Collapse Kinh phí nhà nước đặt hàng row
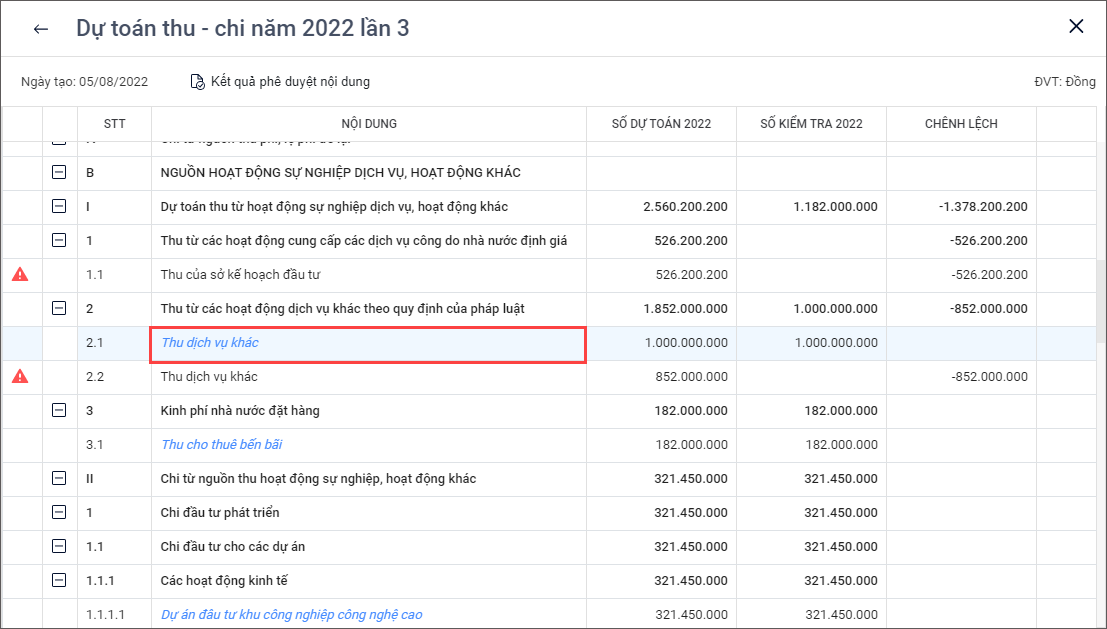 [59, 411]
